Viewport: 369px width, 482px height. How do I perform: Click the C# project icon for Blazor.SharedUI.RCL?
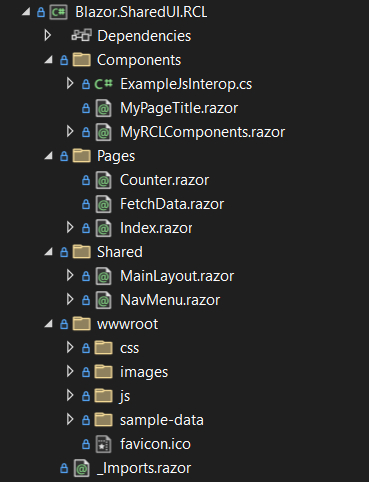pos(58,12)
